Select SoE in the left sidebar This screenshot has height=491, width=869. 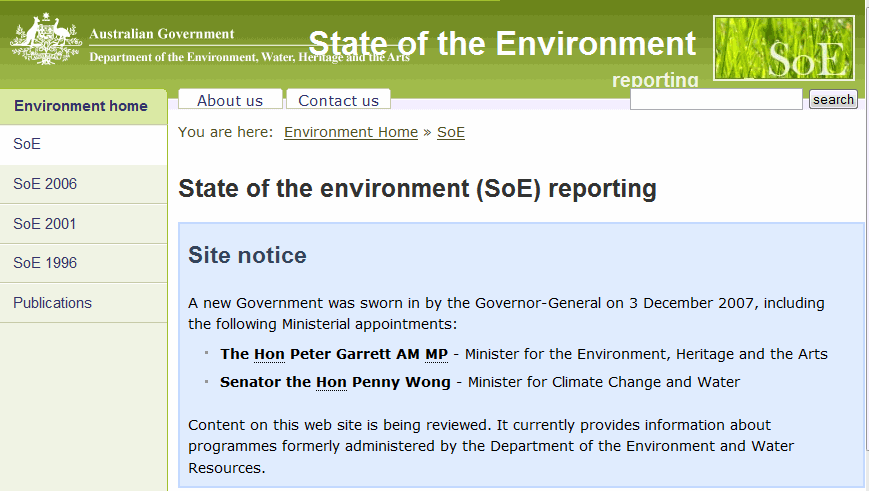pos(83,144)
